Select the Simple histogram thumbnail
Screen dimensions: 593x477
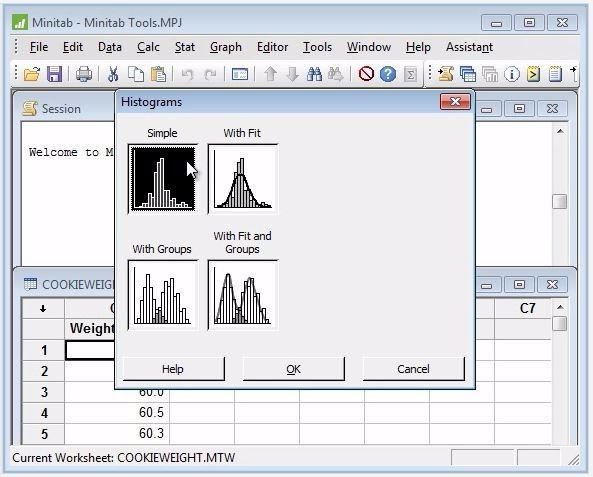[163, 179]
